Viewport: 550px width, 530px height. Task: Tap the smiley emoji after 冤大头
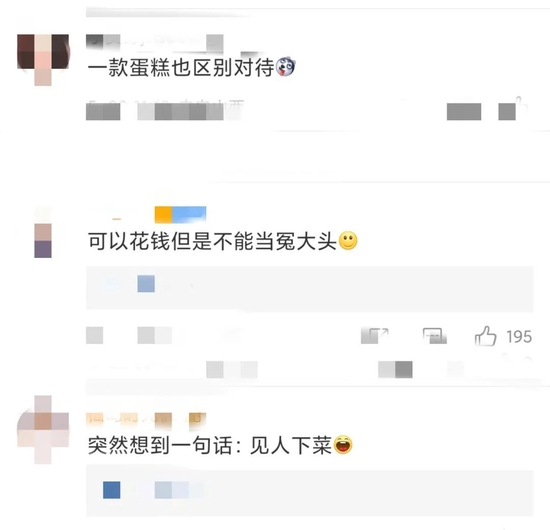348,241
